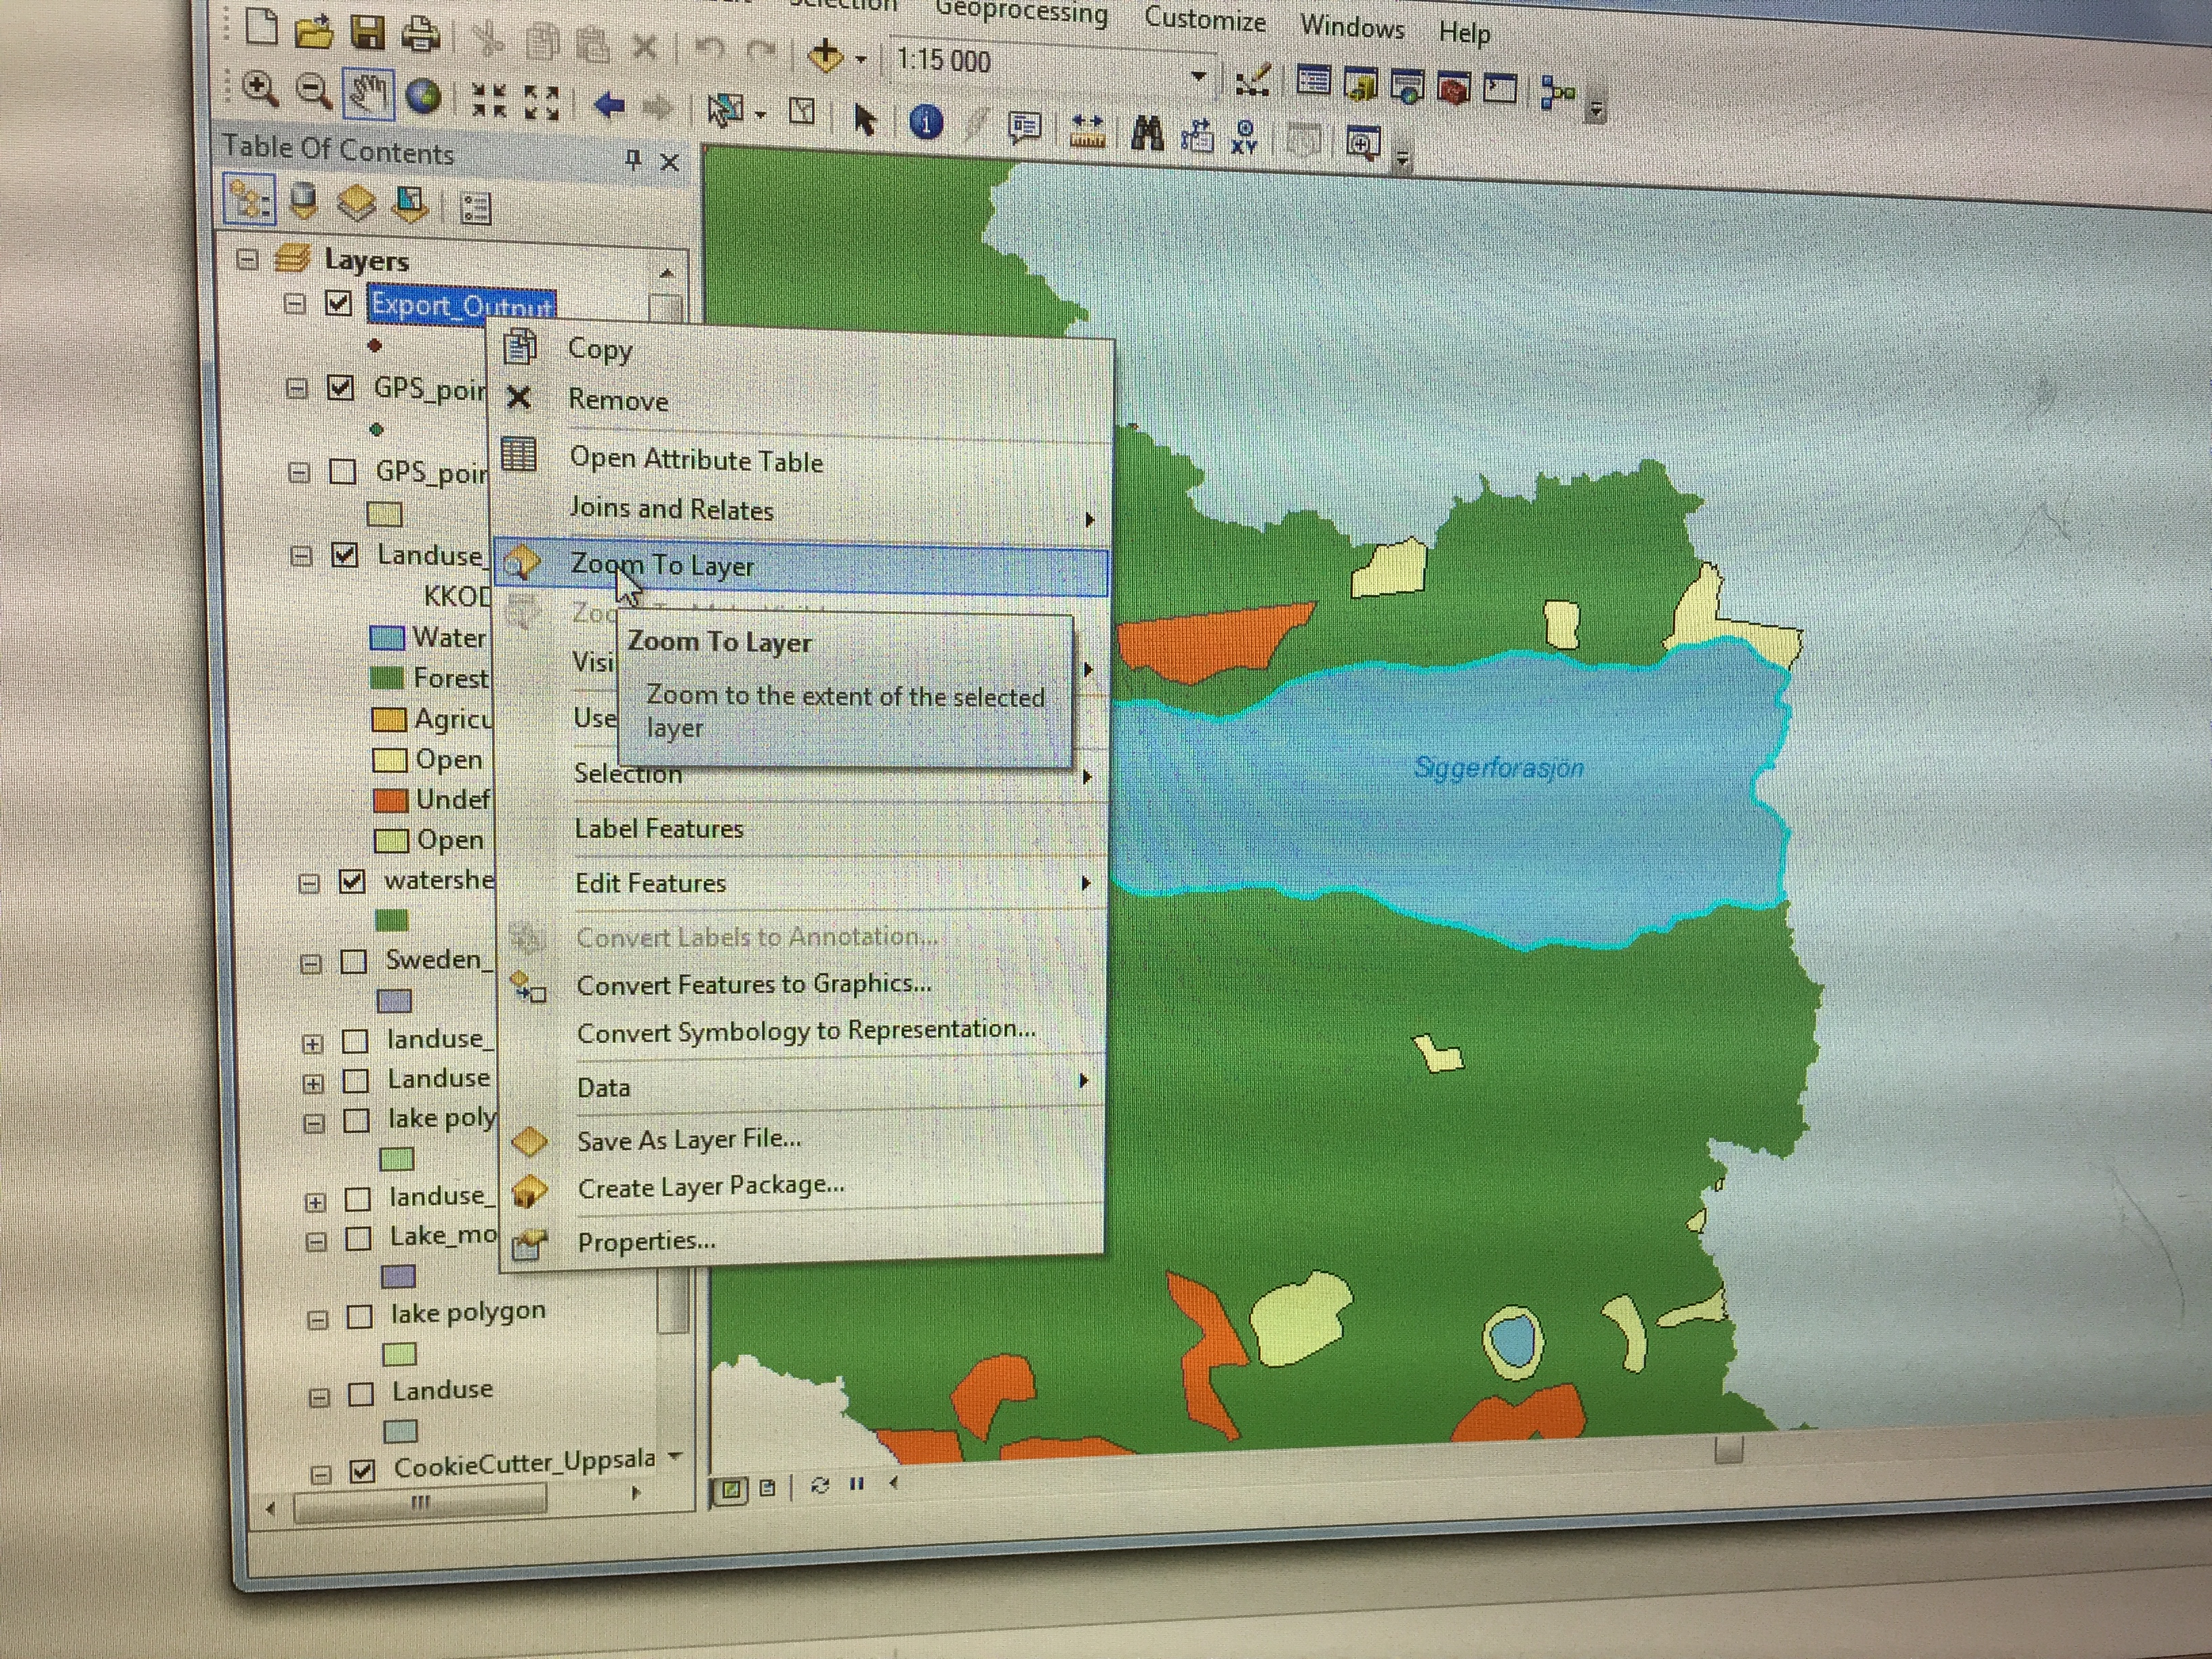The width and height of the screenshot is (2212, 1659).
Task: Pick the Measure ruler tool
Action: click(1086, 130)
